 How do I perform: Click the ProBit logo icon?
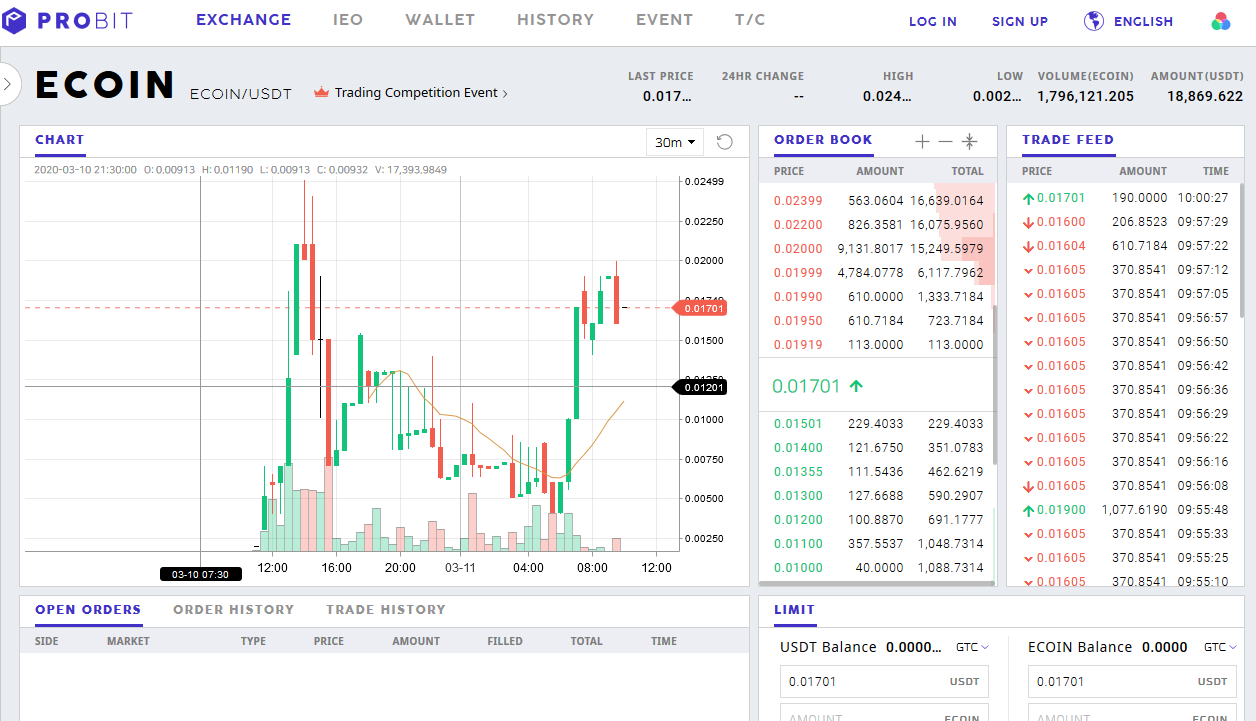tap(16, 21)
